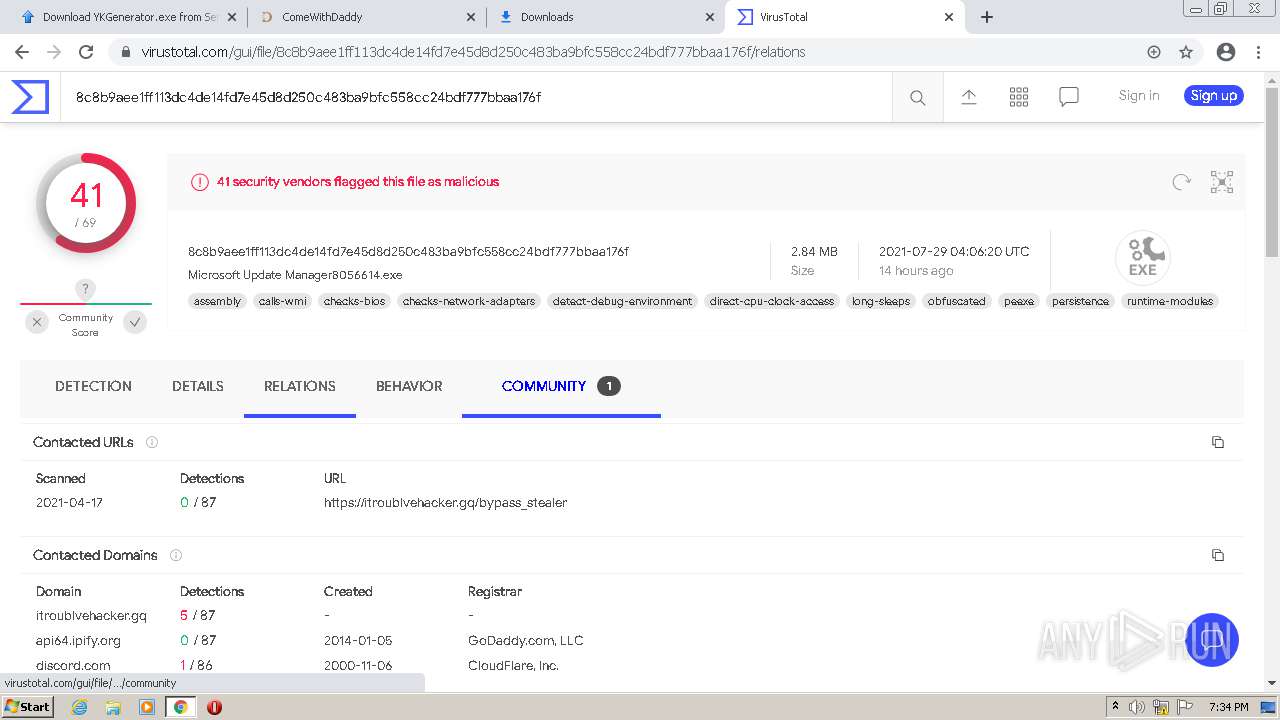Screen dimensions: 1280x720
Task: Click the red Opera taskbar icon
Action: 214,707
